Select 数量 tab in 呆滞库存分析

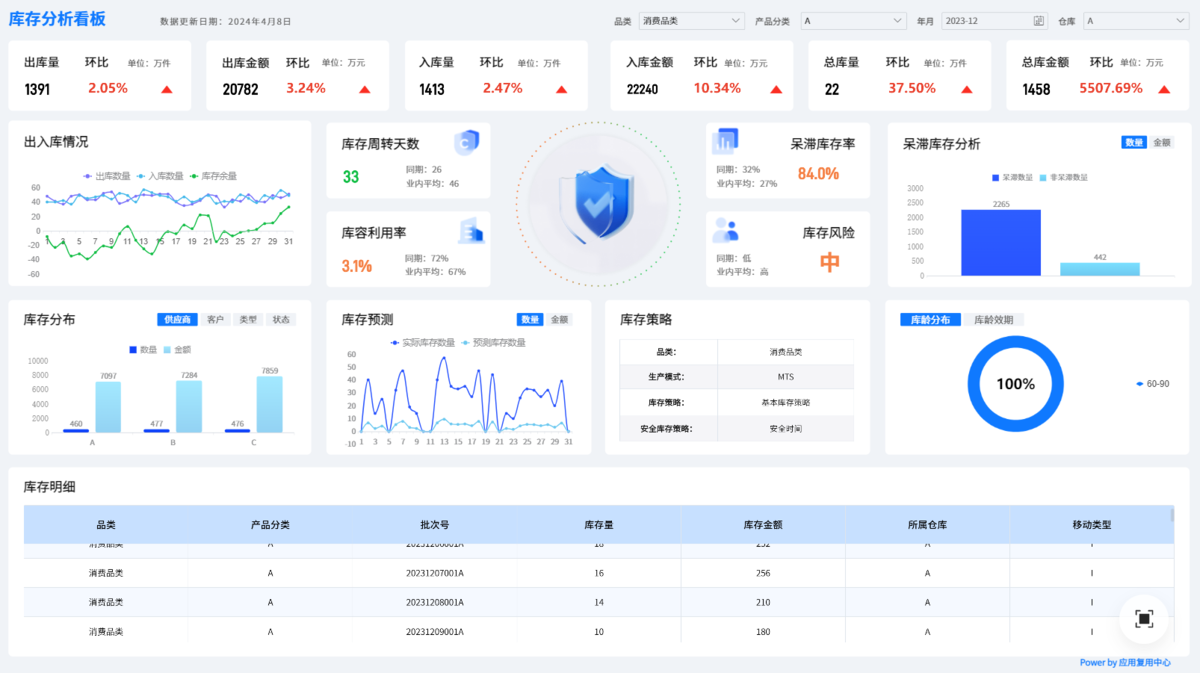(x=1135, y=143)
